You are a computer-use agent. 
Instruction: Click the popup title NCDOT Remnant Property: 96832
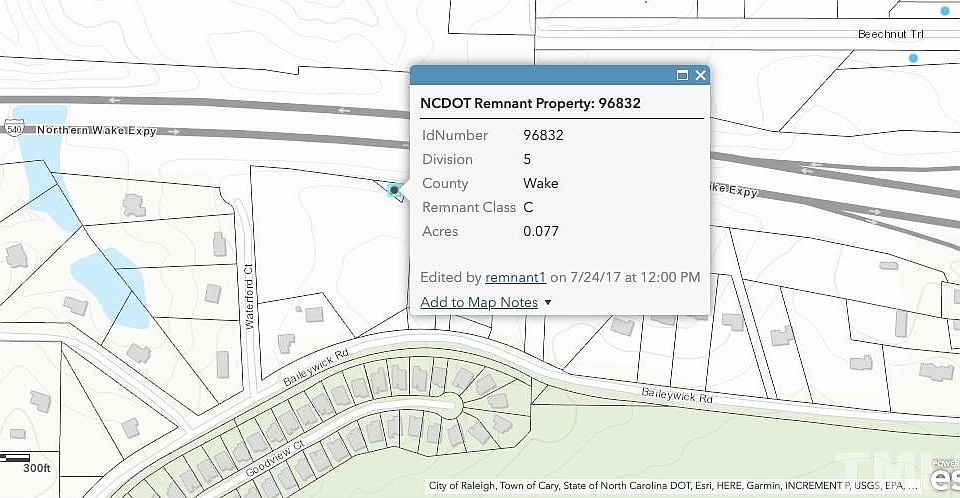pyautogui.click(x=530, y=103)
